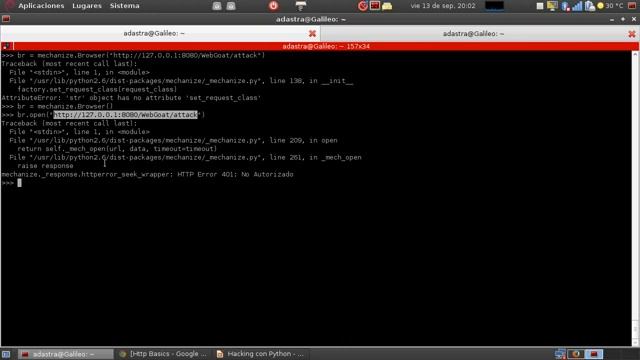This screenshot has height=360, width=640.
Task: Click the printer-like icon in top panel
Action: coord(301,6)
